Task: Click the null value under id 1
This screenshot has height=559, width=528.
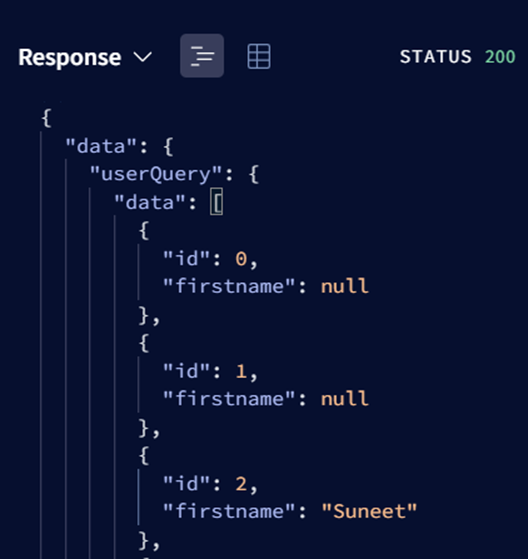Action: click(x=345, y=399)
